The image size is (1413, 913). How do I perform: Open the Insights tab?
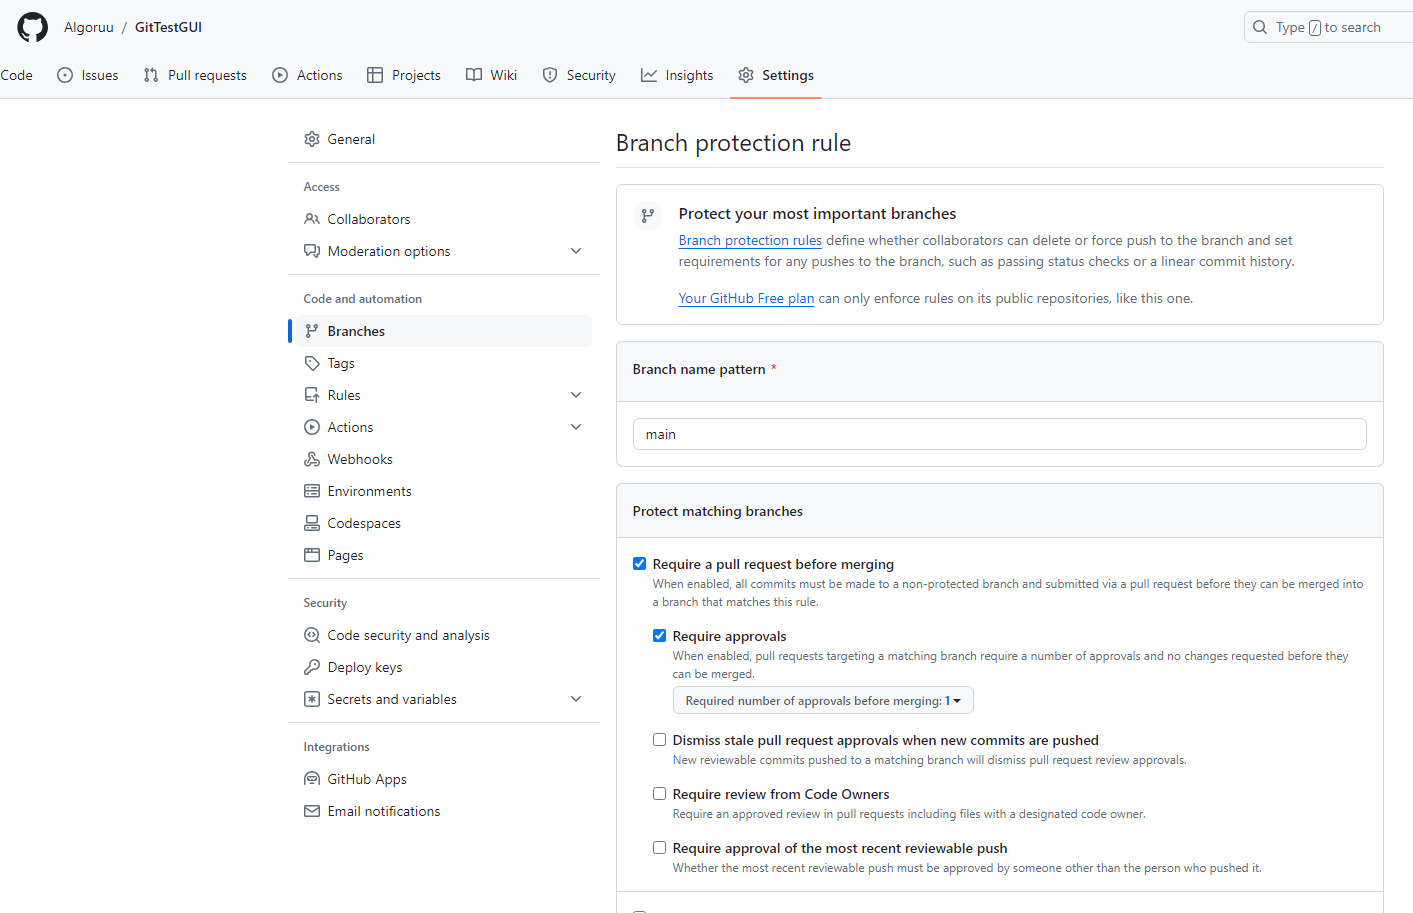pos(677,75)
